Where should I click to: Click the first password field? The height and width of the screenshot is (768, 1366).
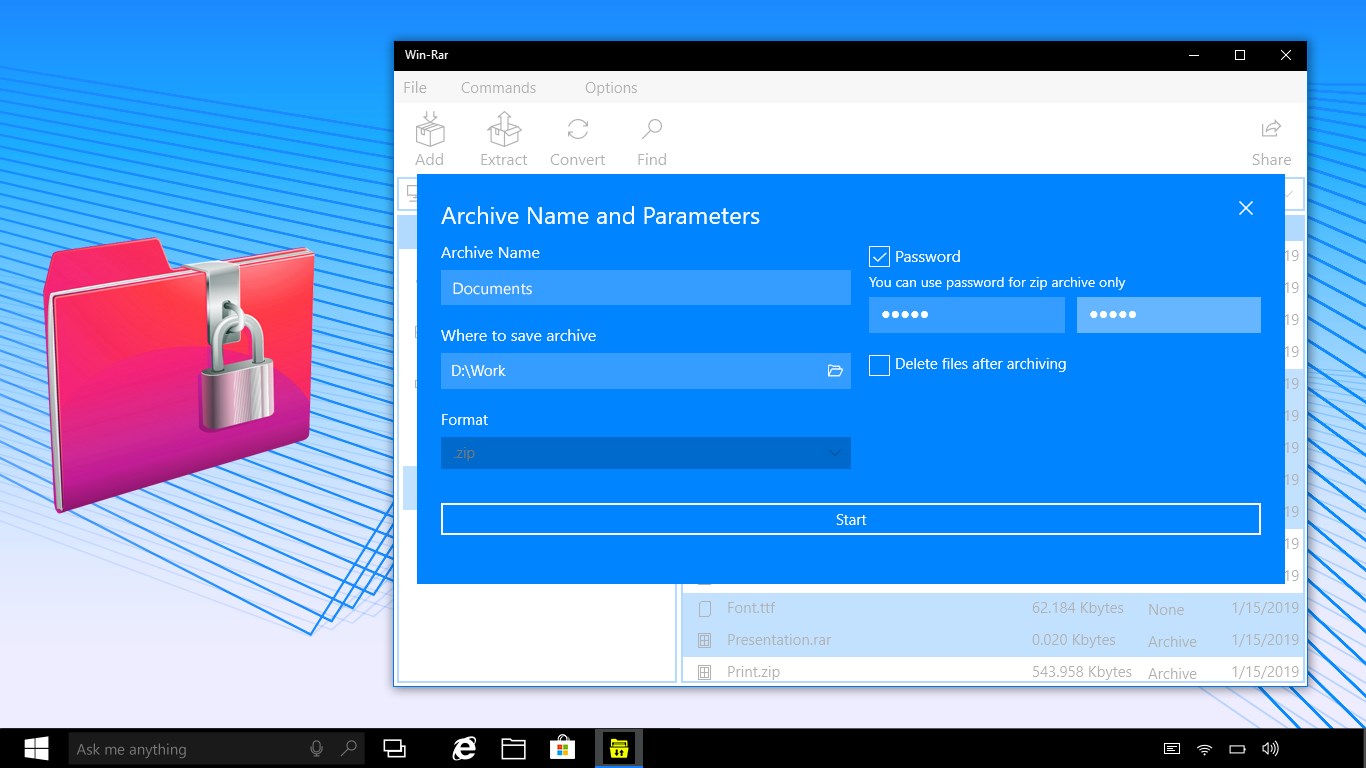pyautogui.click(x=967, y=315)
